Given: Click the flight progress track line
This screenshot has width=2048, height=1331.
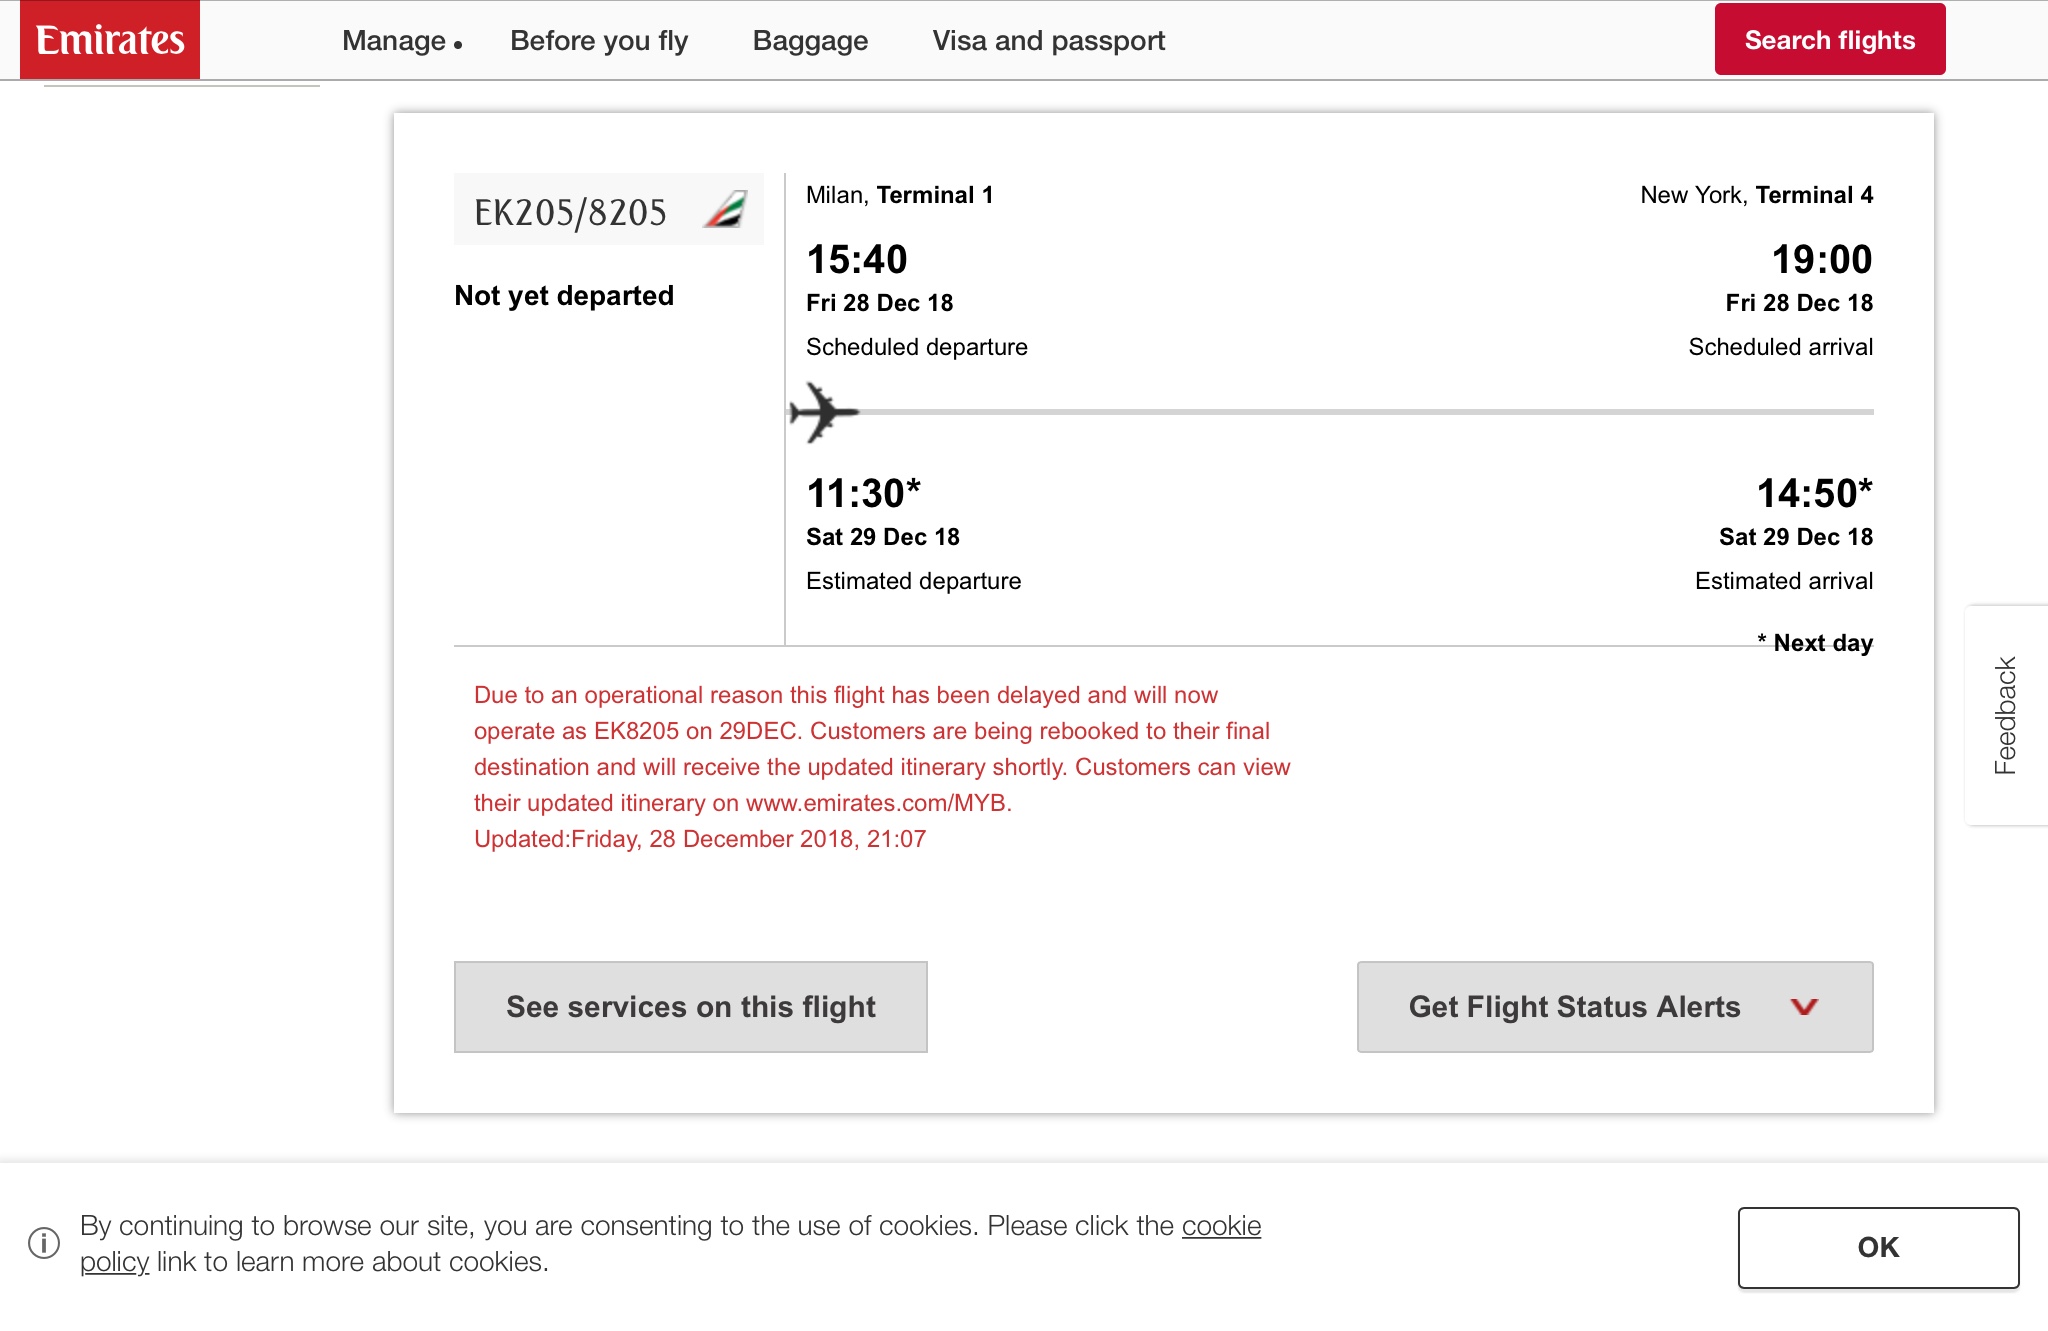Looking at the screenshot, I should [1360, 412].
